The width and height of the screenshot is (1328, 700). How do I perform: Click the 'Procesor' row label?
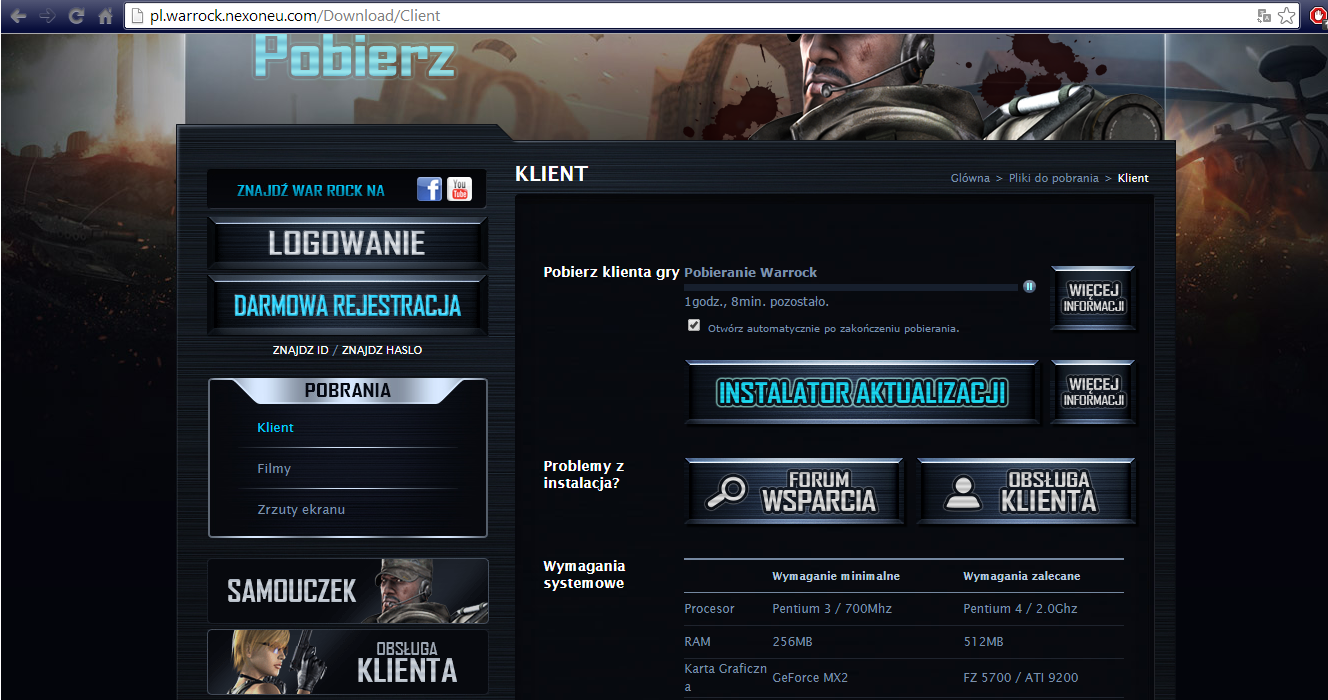coord(709,608)
